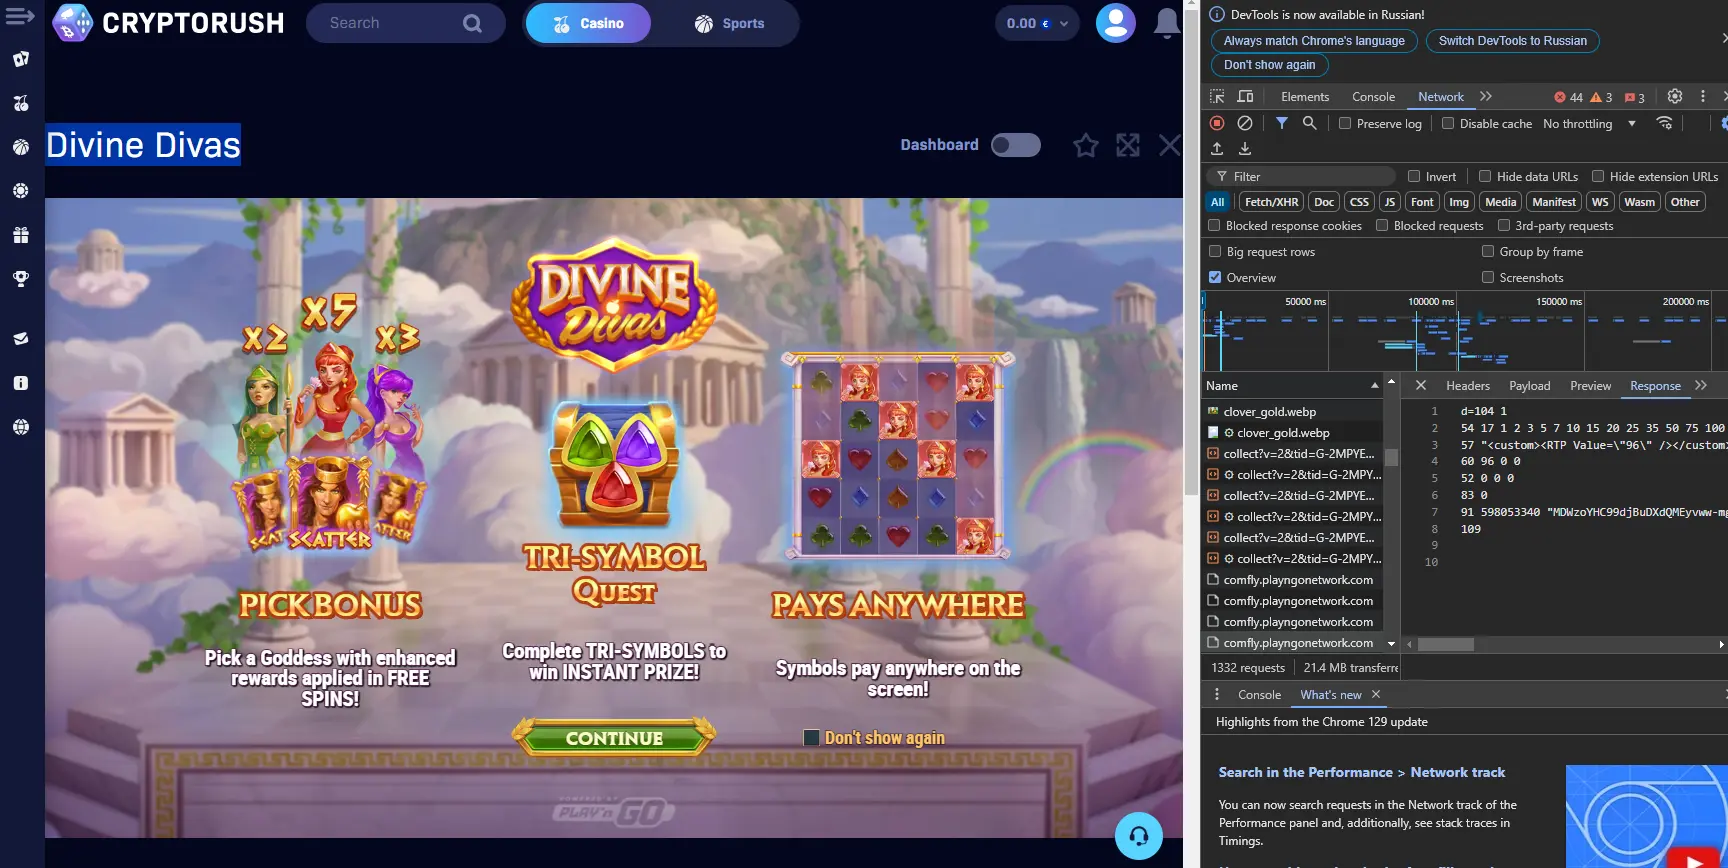This screenshot has height=868, width=1728.
Task: Enable Screenshots checkbox
Action: tap(1488, 277)
